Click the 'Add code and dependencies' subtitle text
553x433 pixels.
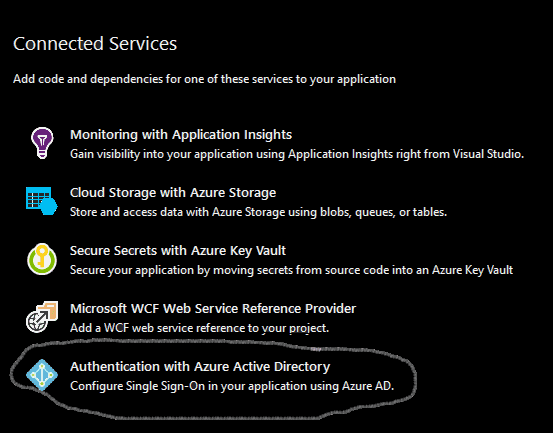(x=204, y=79)
